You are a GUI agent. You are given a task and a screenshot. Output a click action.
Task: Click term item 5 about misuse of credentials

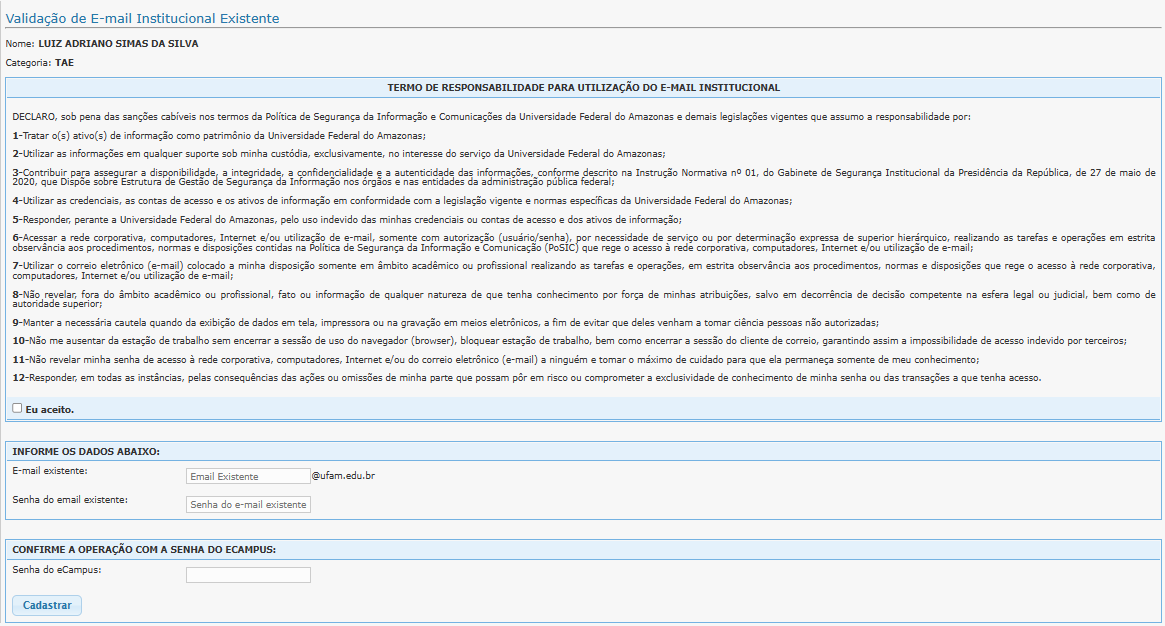[x=347, y=219]
